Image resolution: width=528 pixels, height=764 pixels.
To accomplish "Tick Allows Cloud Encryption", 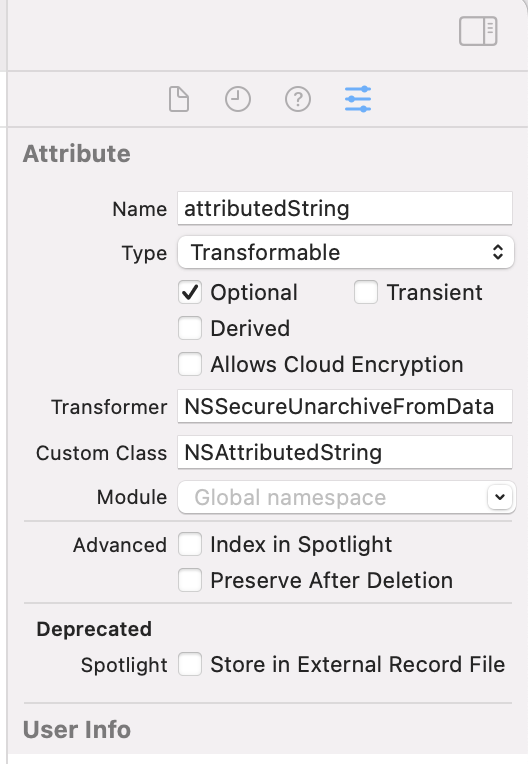I will point(190,364).
